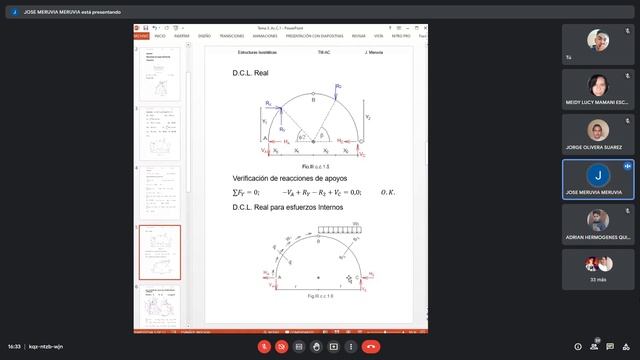Viewport: 640px width, 360px height.
Task: Click the lower arch diagram with distributed load
Action: [319, 257]
